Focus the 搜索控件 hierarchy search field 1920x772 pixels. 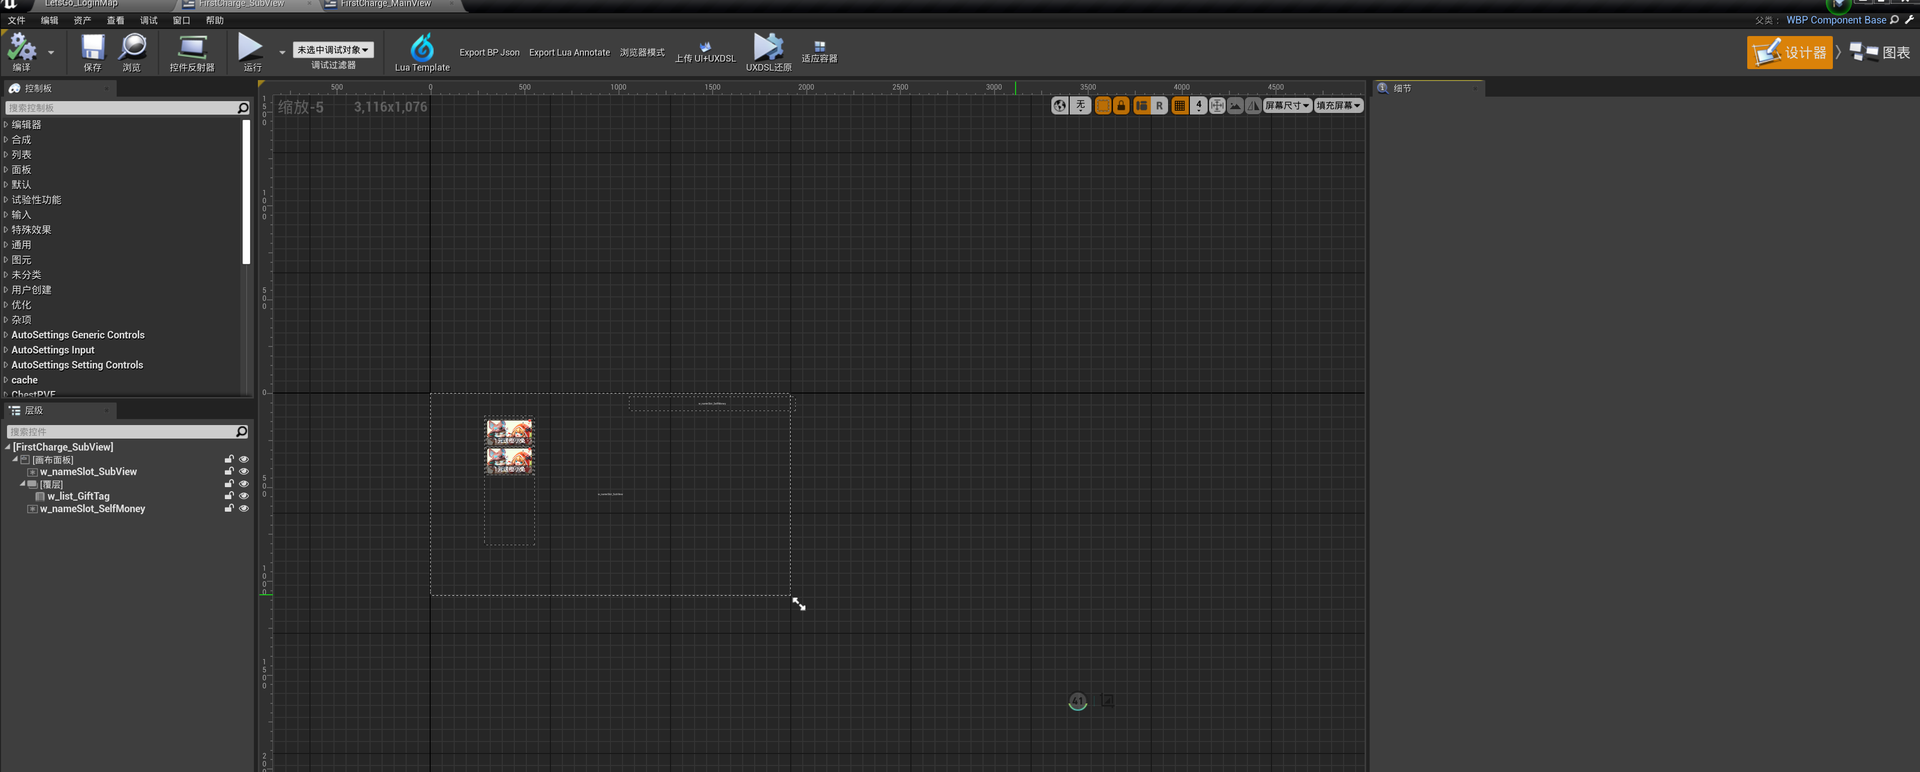(x=128, y=432)
